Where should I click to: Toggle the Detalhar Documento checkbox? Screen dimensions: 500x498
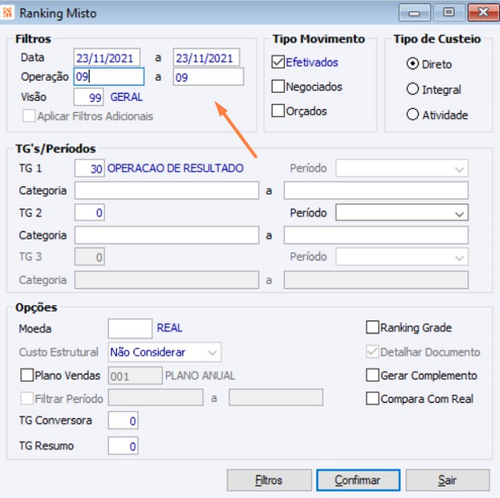click(x=373, y=352)
